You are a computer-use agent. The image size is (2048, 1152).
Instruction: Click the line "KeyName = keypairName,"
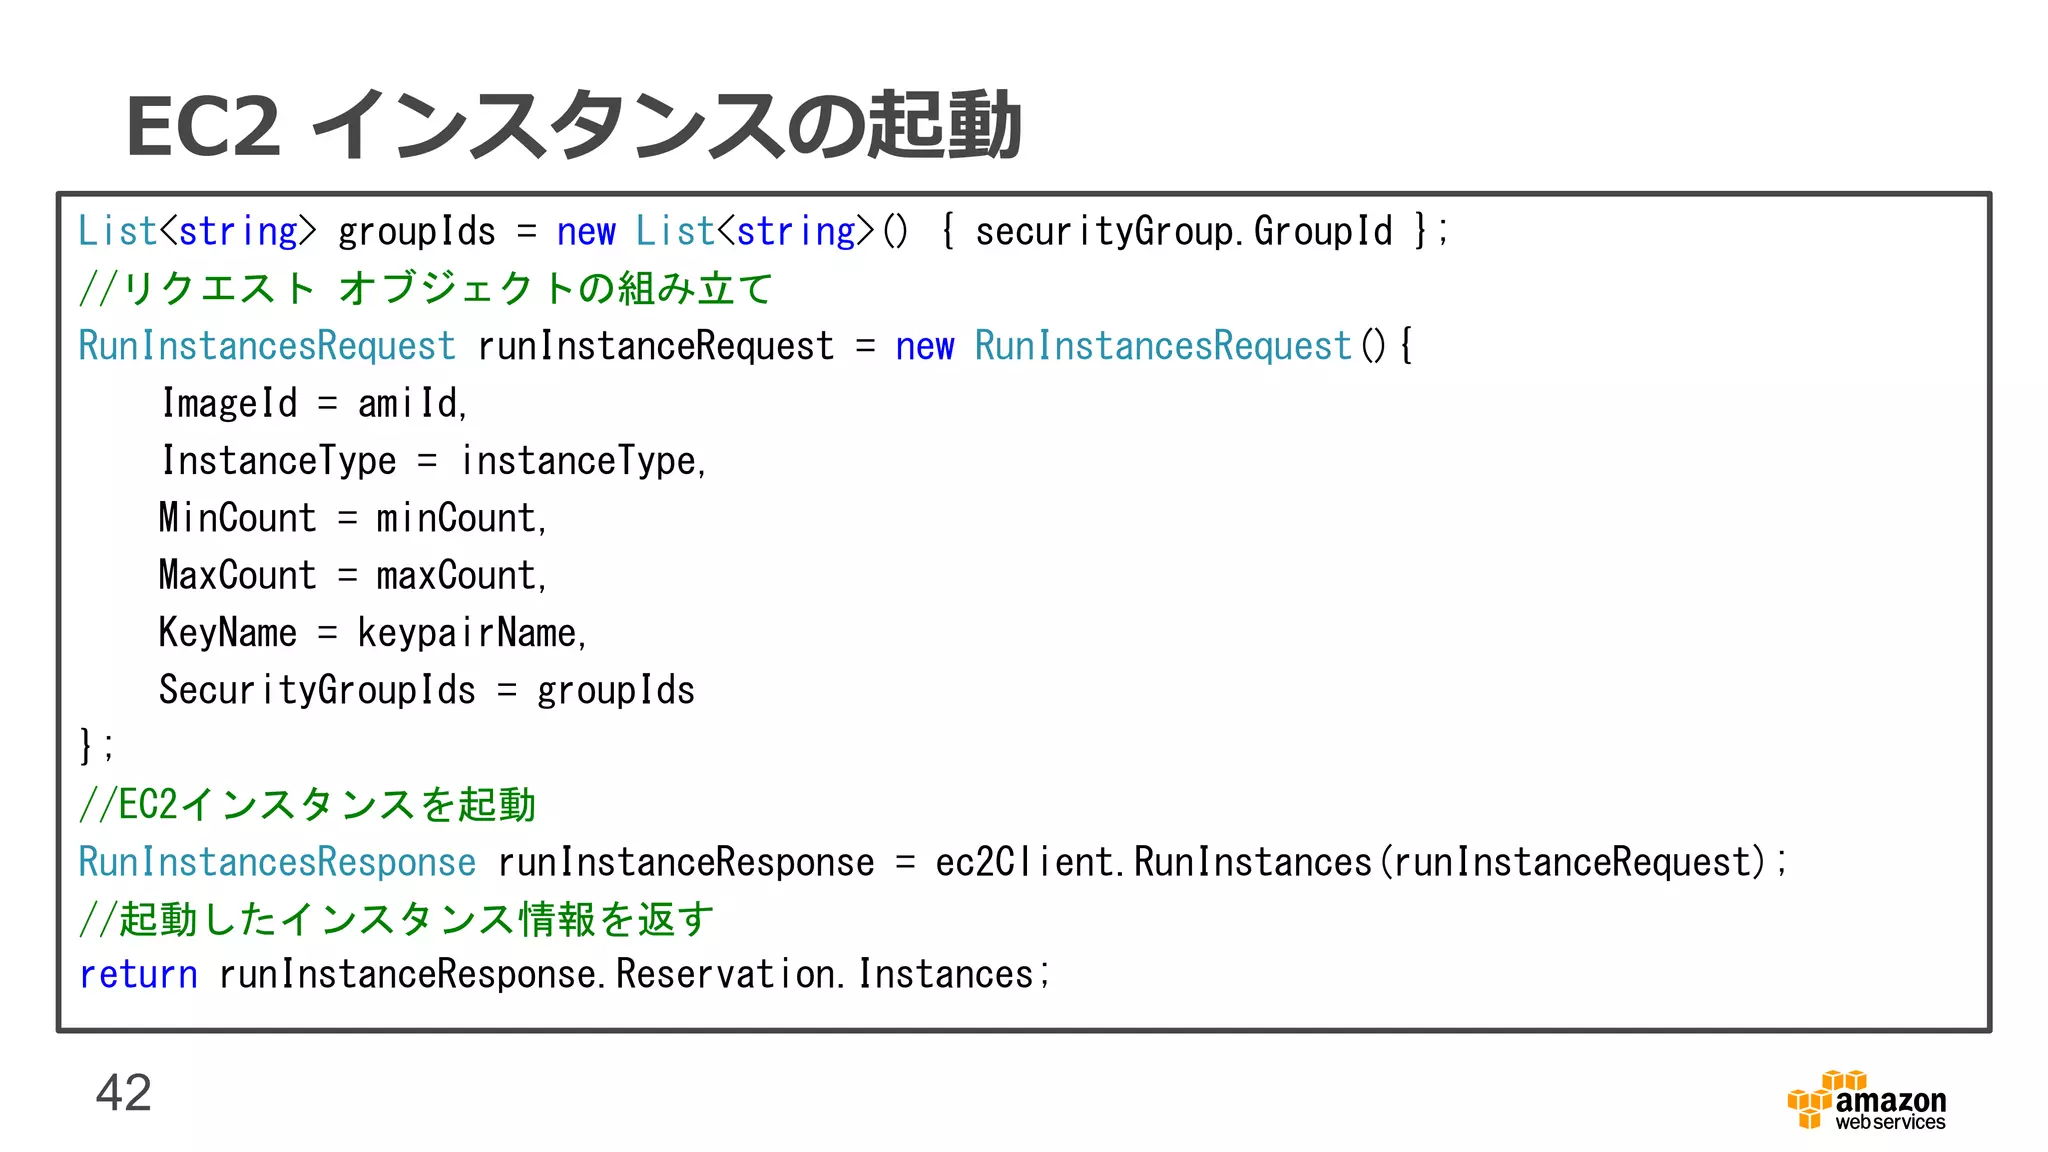[373, 633]
